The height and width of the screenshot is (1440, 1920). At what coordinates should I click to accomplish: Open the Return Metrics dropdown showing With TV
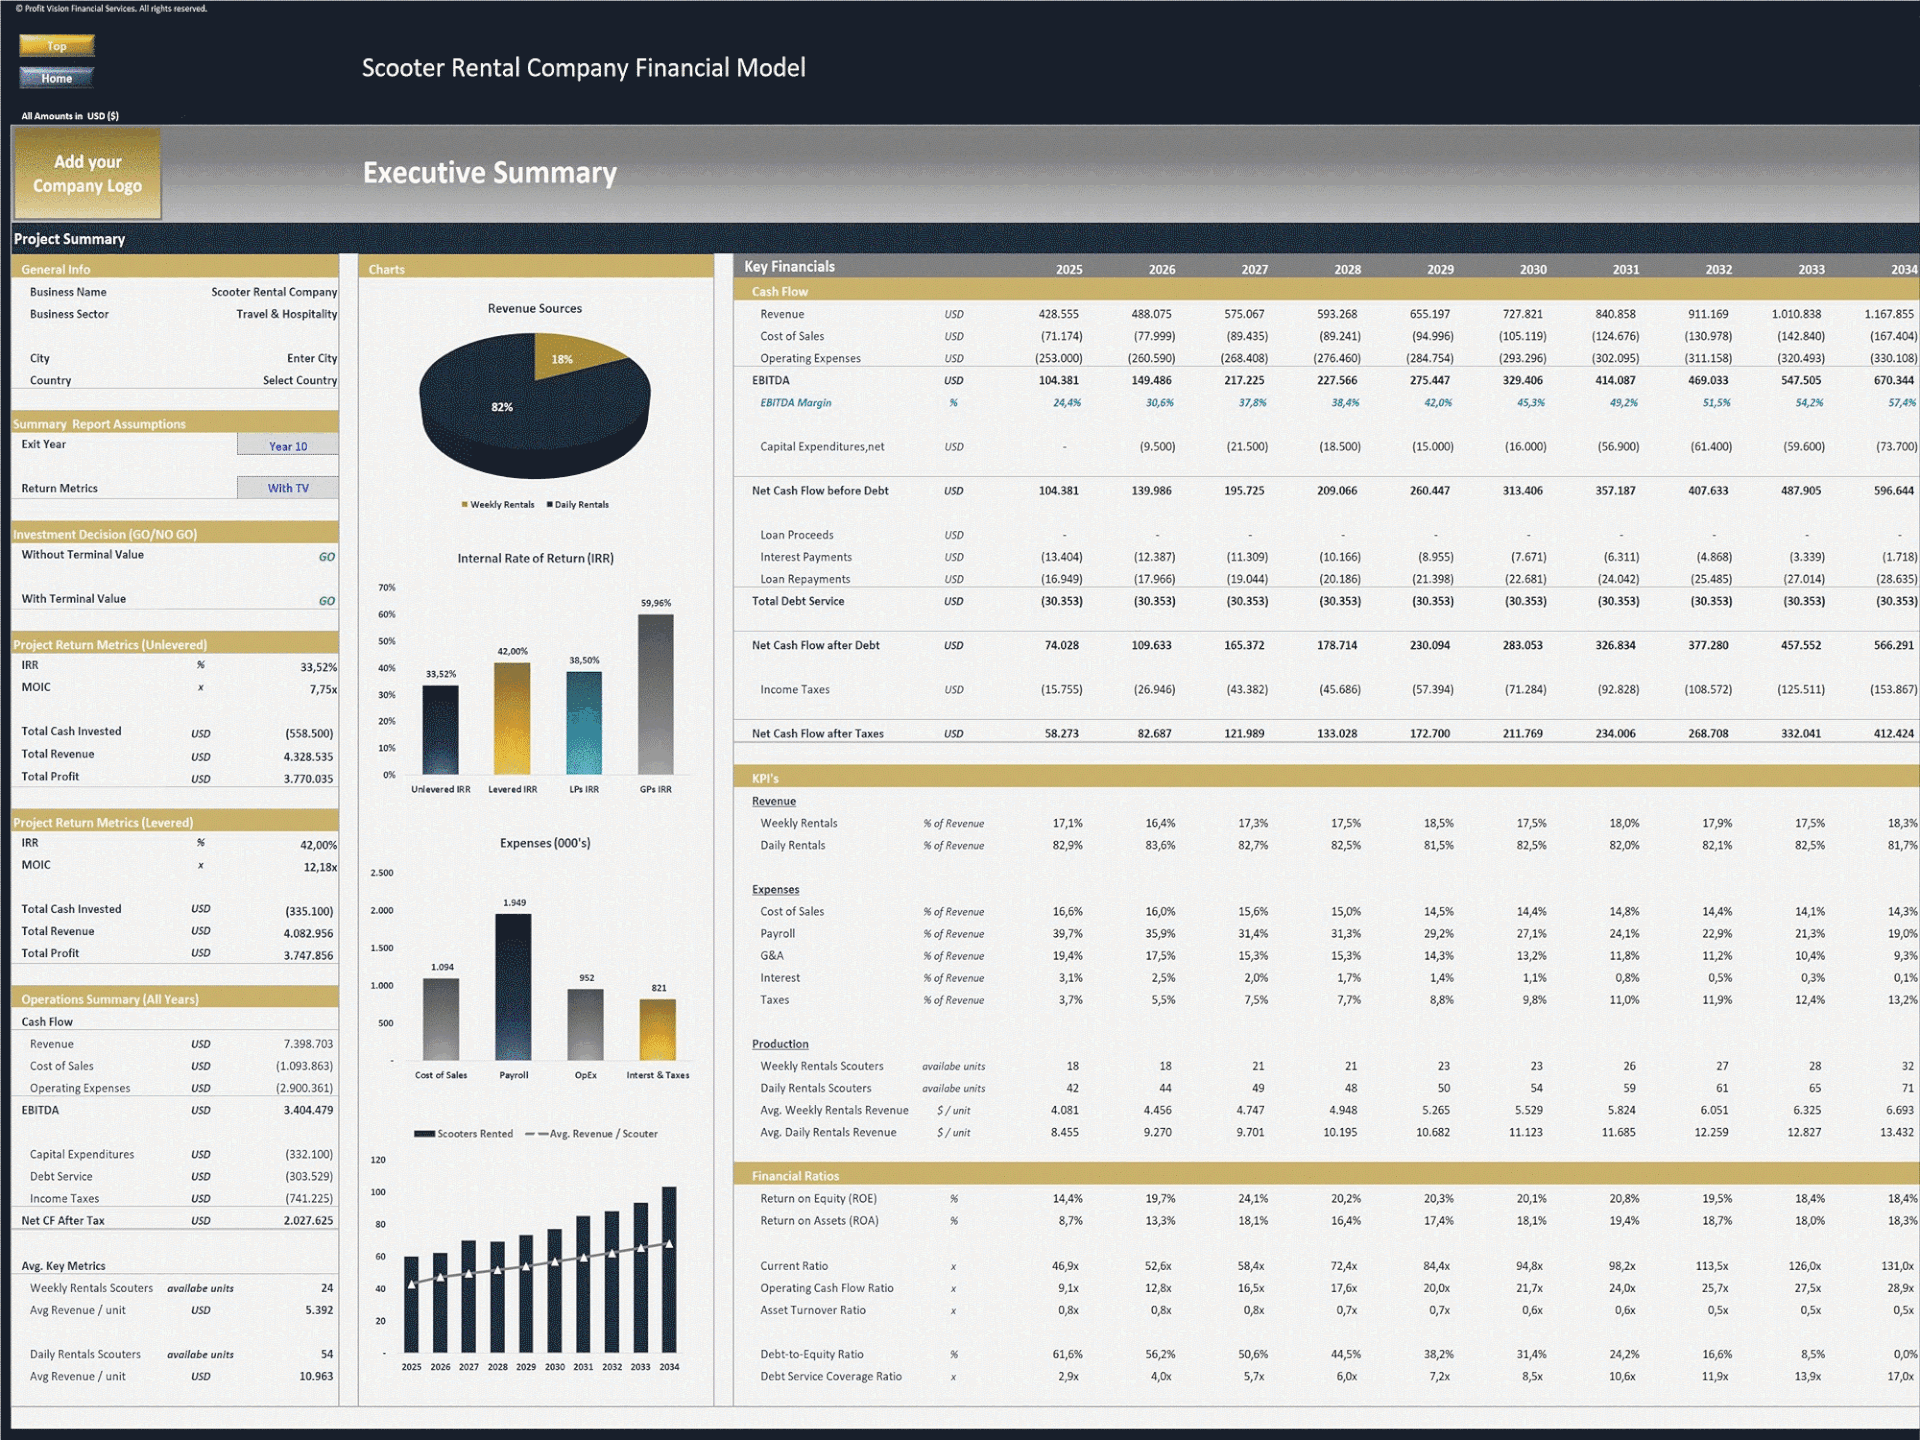(x=288, y=488)
